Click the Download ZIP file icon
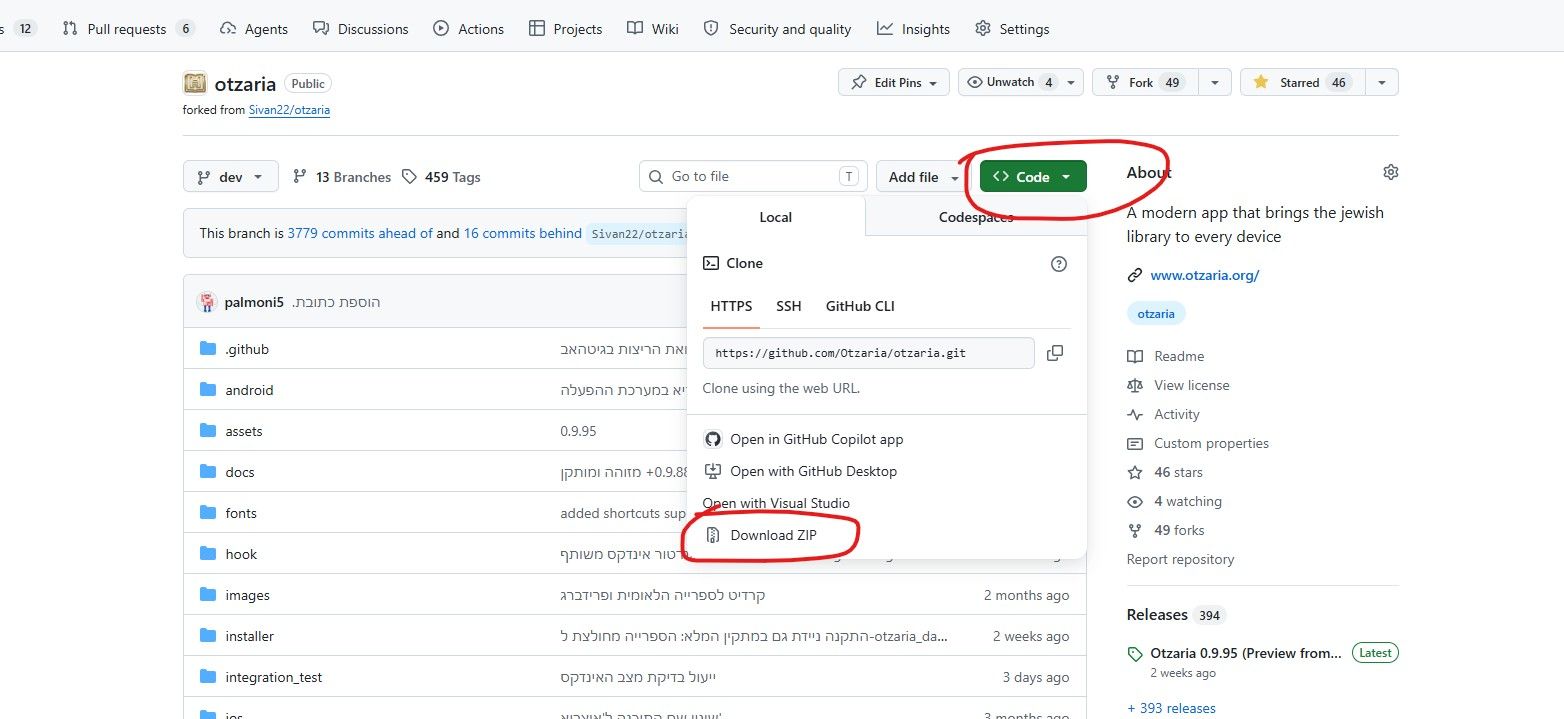 click(x=713, y=535)
